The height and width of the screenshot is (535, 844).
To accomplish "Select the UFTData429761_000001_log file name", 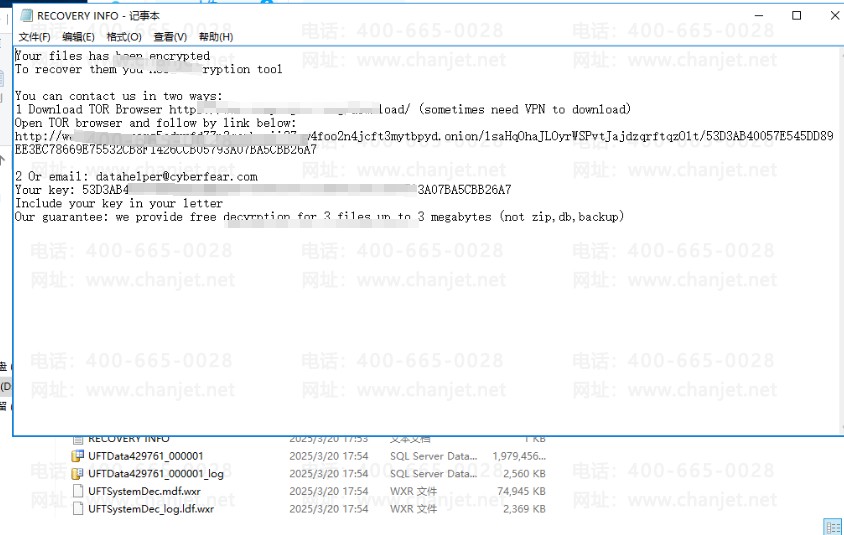I will coord(155,473).
